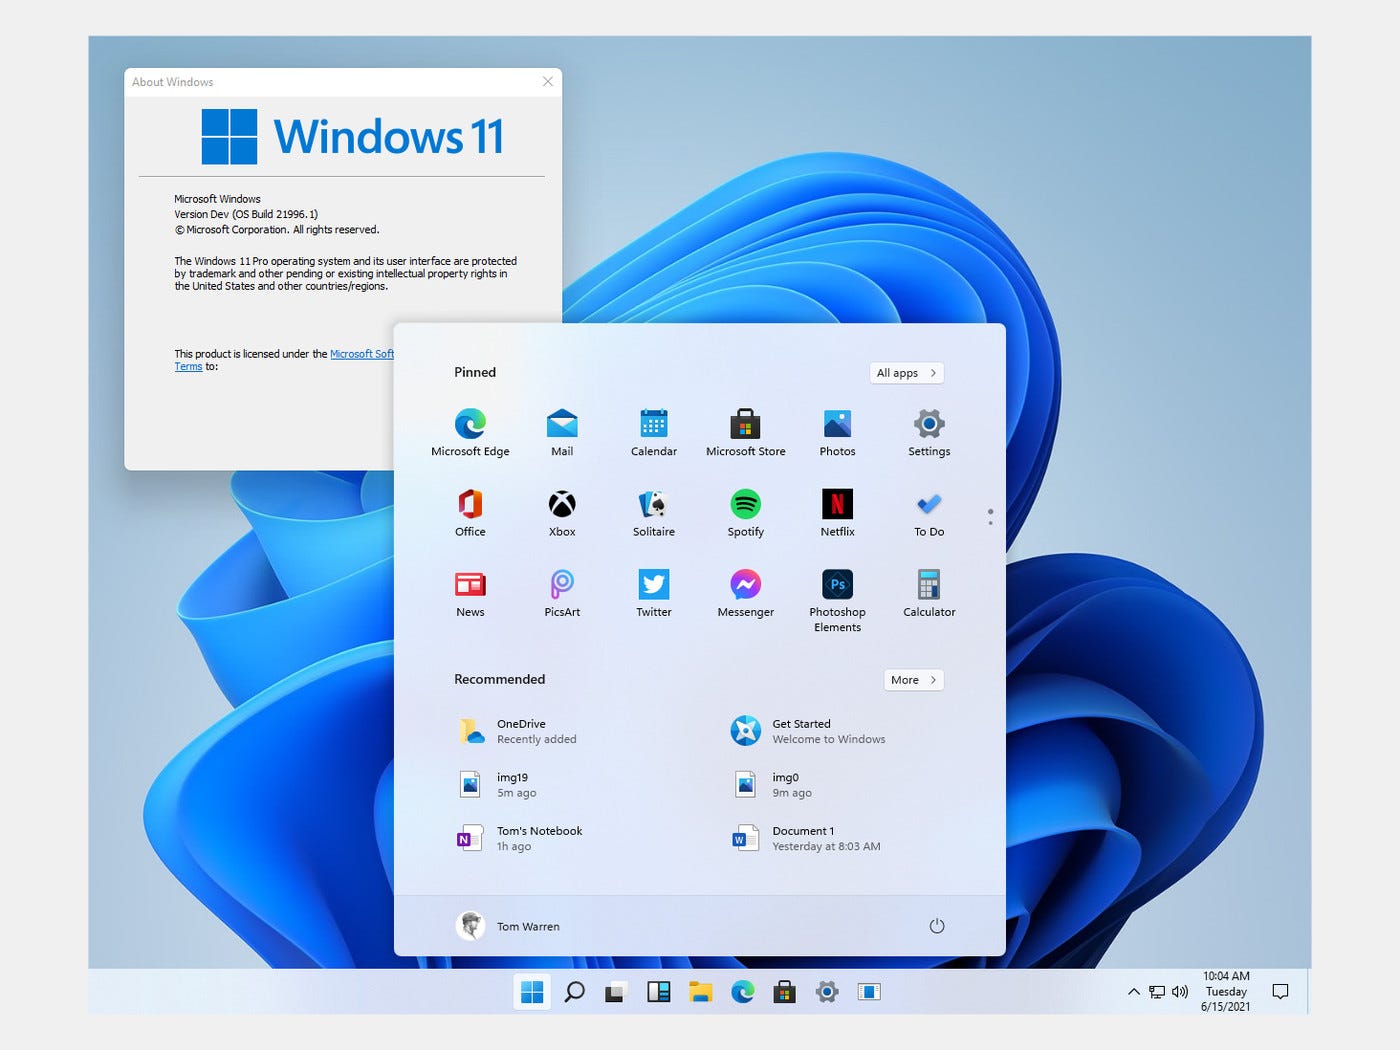Open Search from the taskbar
The height and width of the screenshot is (1050, 1400).
574,991
